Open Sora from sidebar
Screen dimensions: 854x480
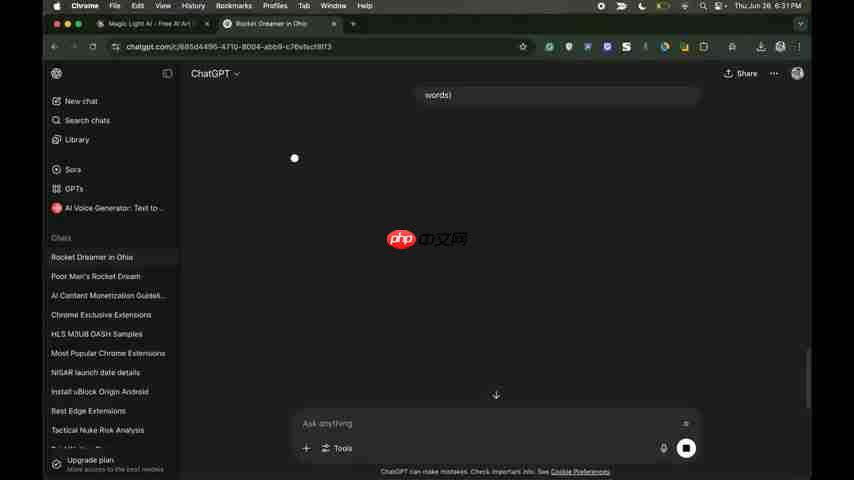[66, 170]
